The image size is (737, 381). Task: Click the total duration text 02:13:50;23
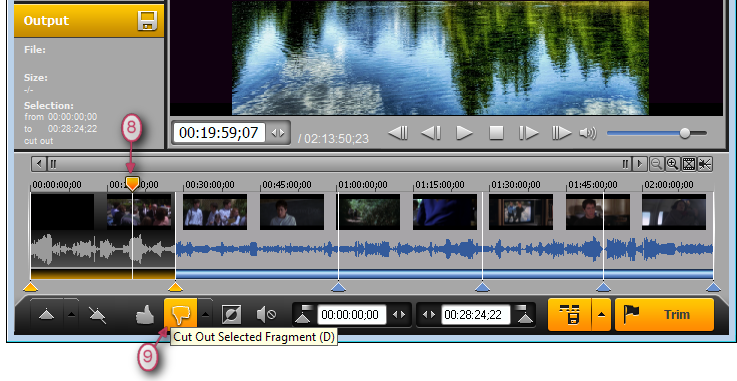(x=337, y=139)
